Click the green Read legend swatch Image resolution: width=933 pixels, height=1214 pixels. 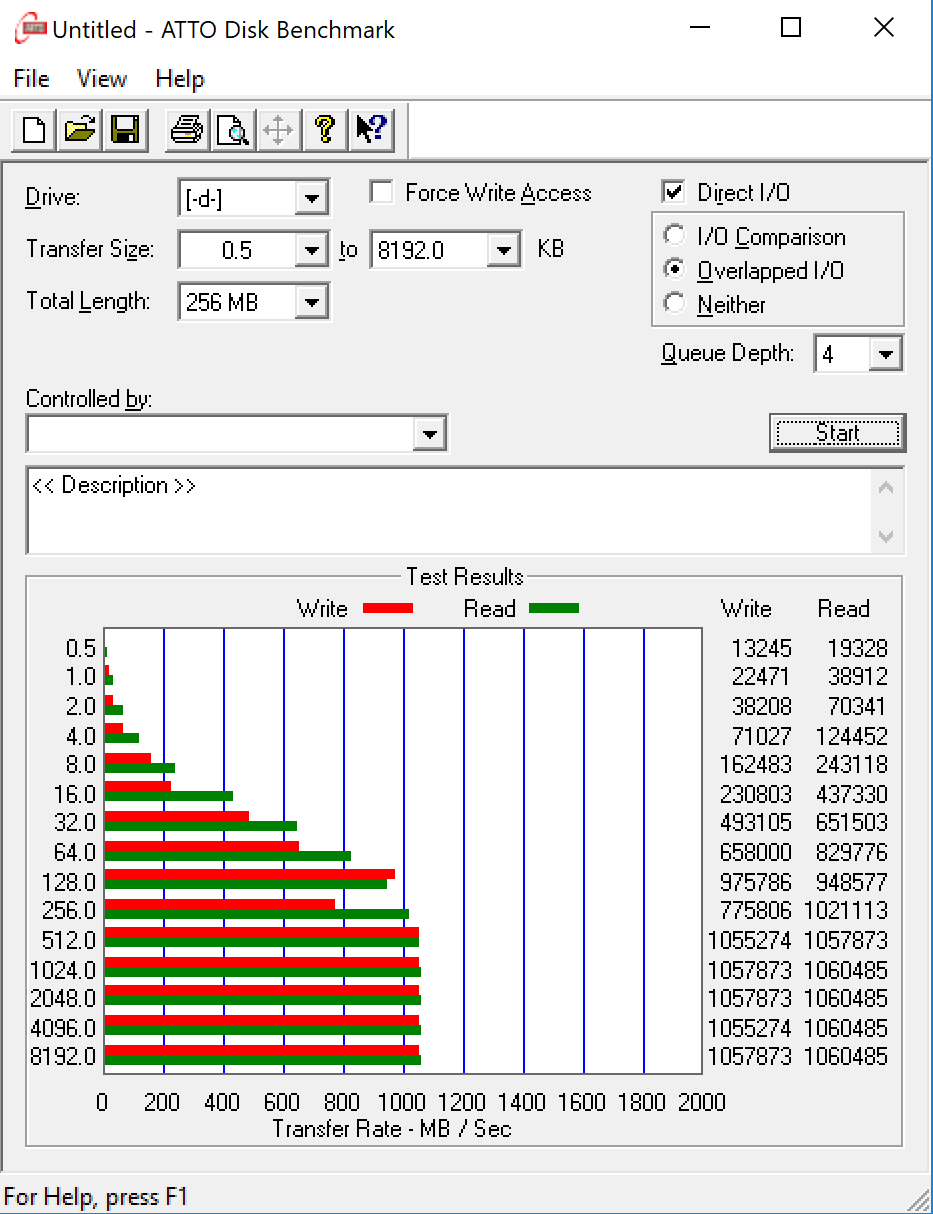(x=555, y=608)
